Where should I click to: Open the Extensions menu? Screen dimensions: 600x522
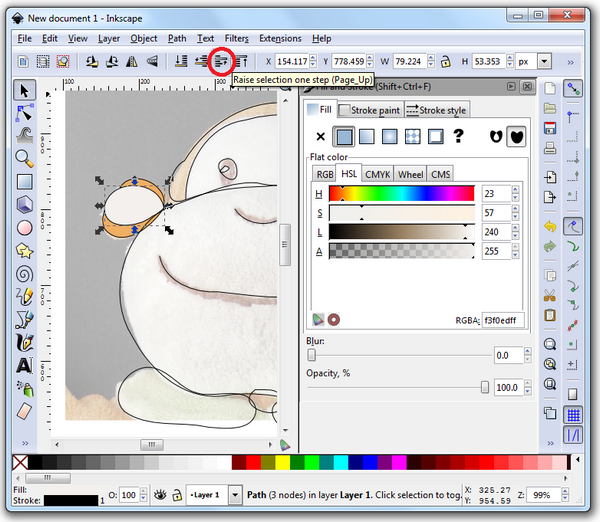tap(280, 39)
